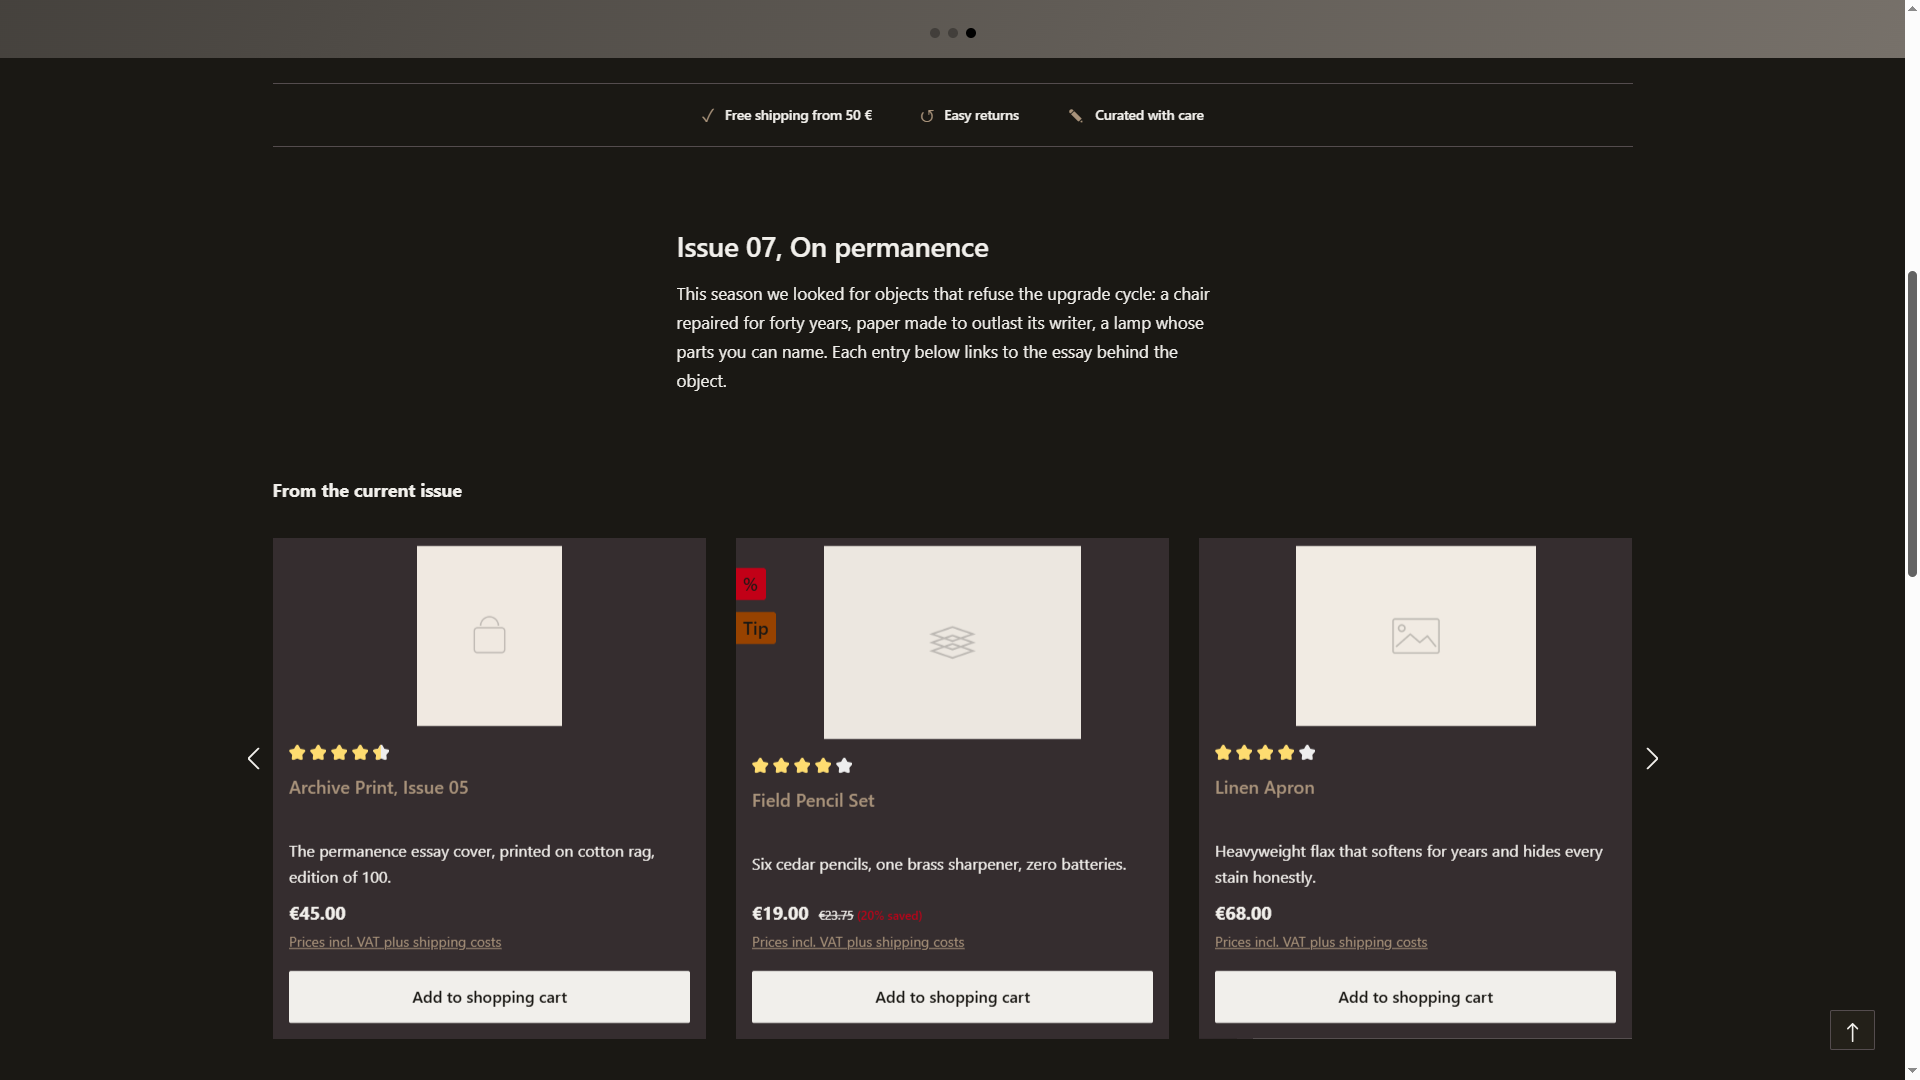1920x1080 pixels.
Task: Click the red percent discount badge
Action: pos(751,584)
